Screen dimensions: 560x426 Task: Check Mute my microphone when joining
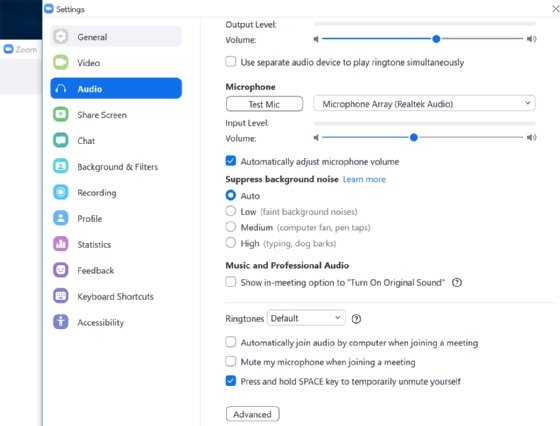click(x=231, y=361)
